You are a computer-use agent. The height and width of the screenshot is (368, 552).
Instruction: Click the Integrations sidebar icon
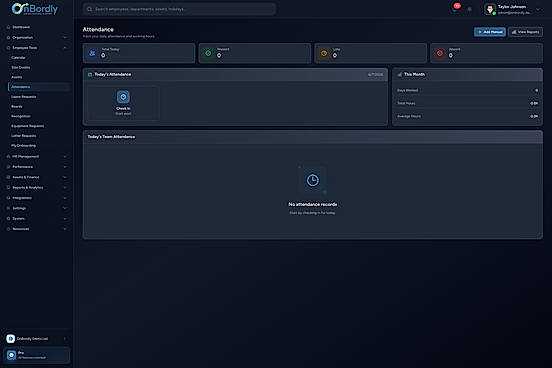pyautogui.click(x=8, y=198)
